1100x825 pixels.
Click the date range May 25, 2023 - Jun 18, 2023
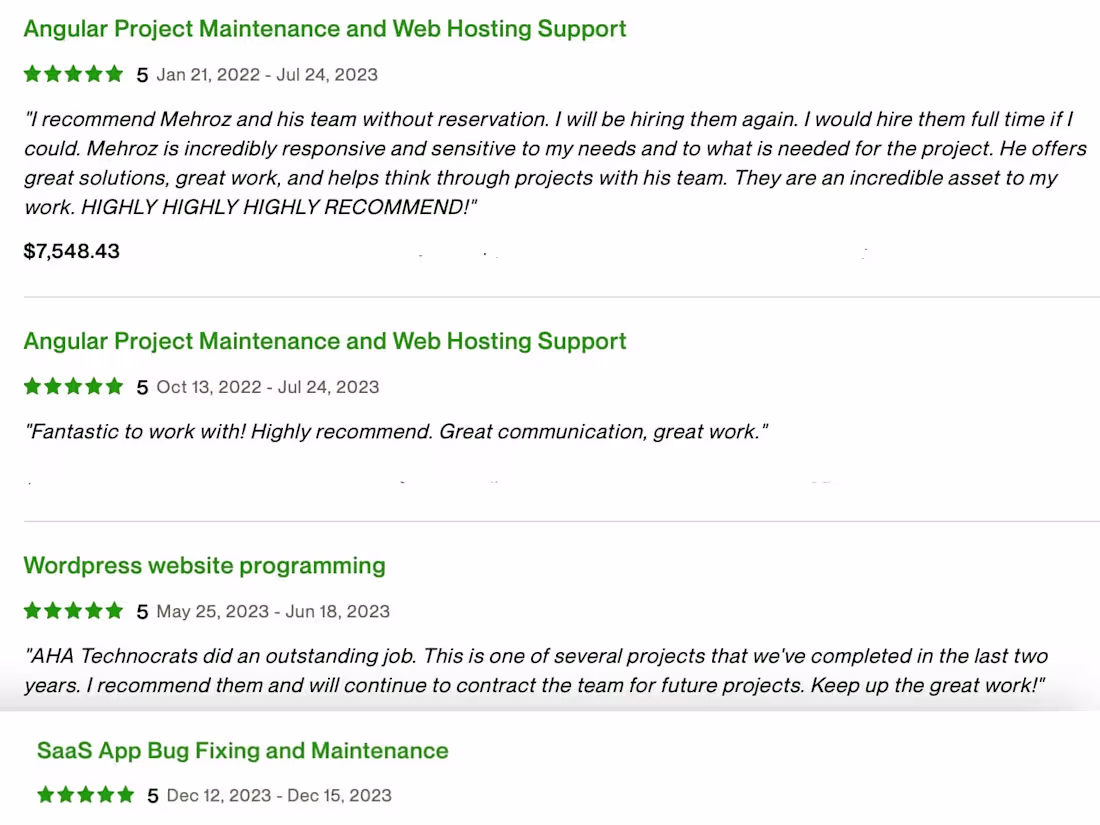[273, 612]
